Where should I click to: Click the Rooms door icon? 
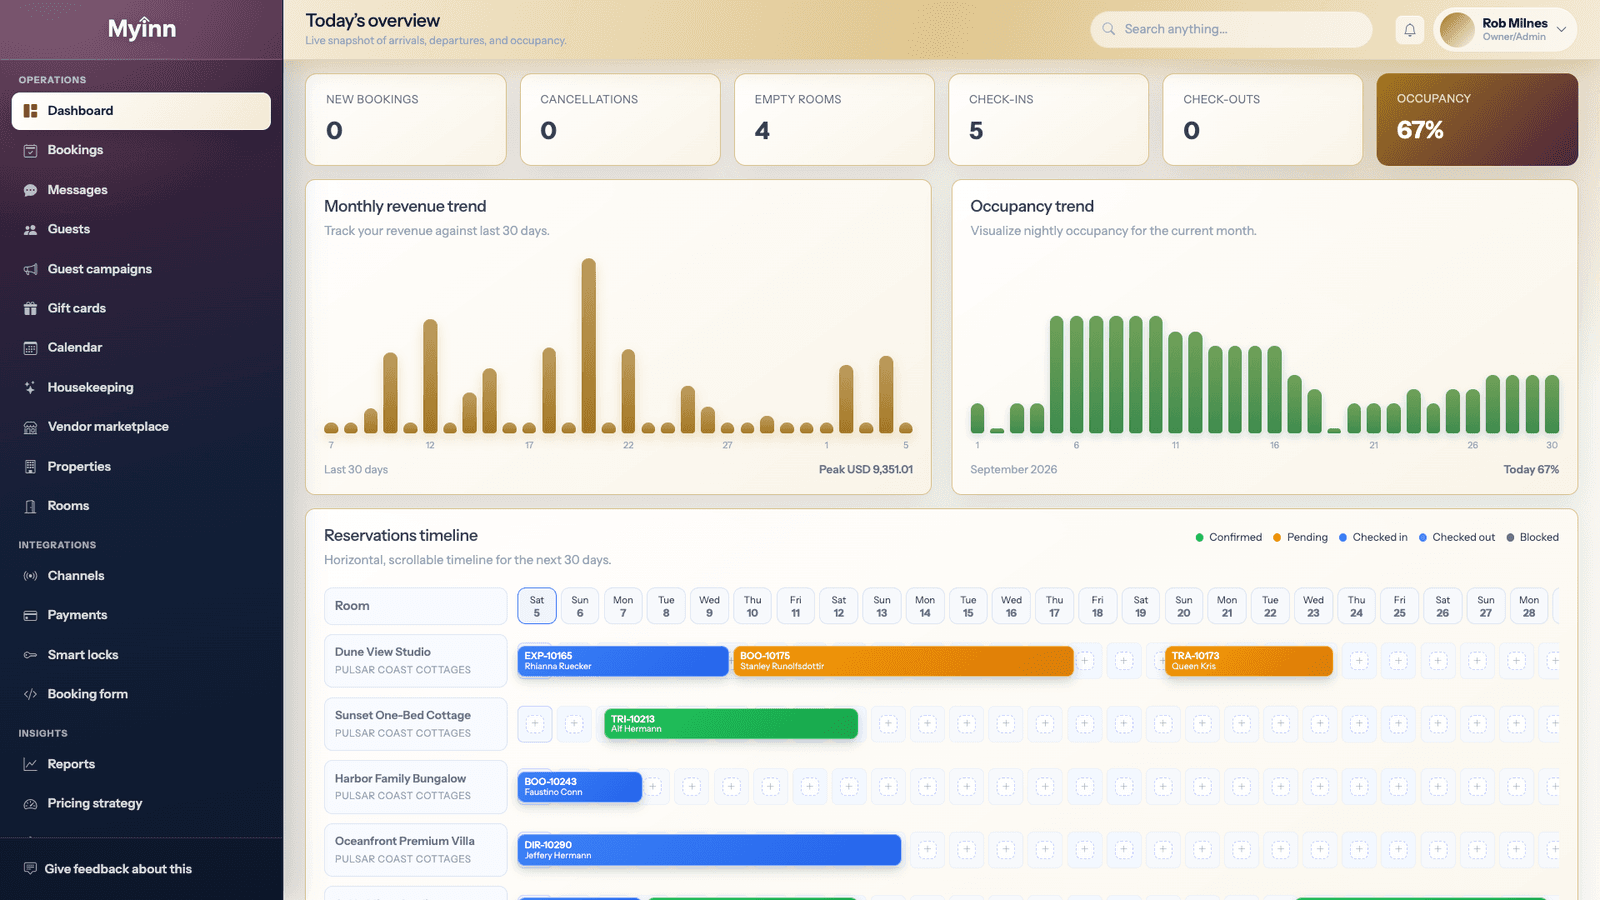coord(30,506)
